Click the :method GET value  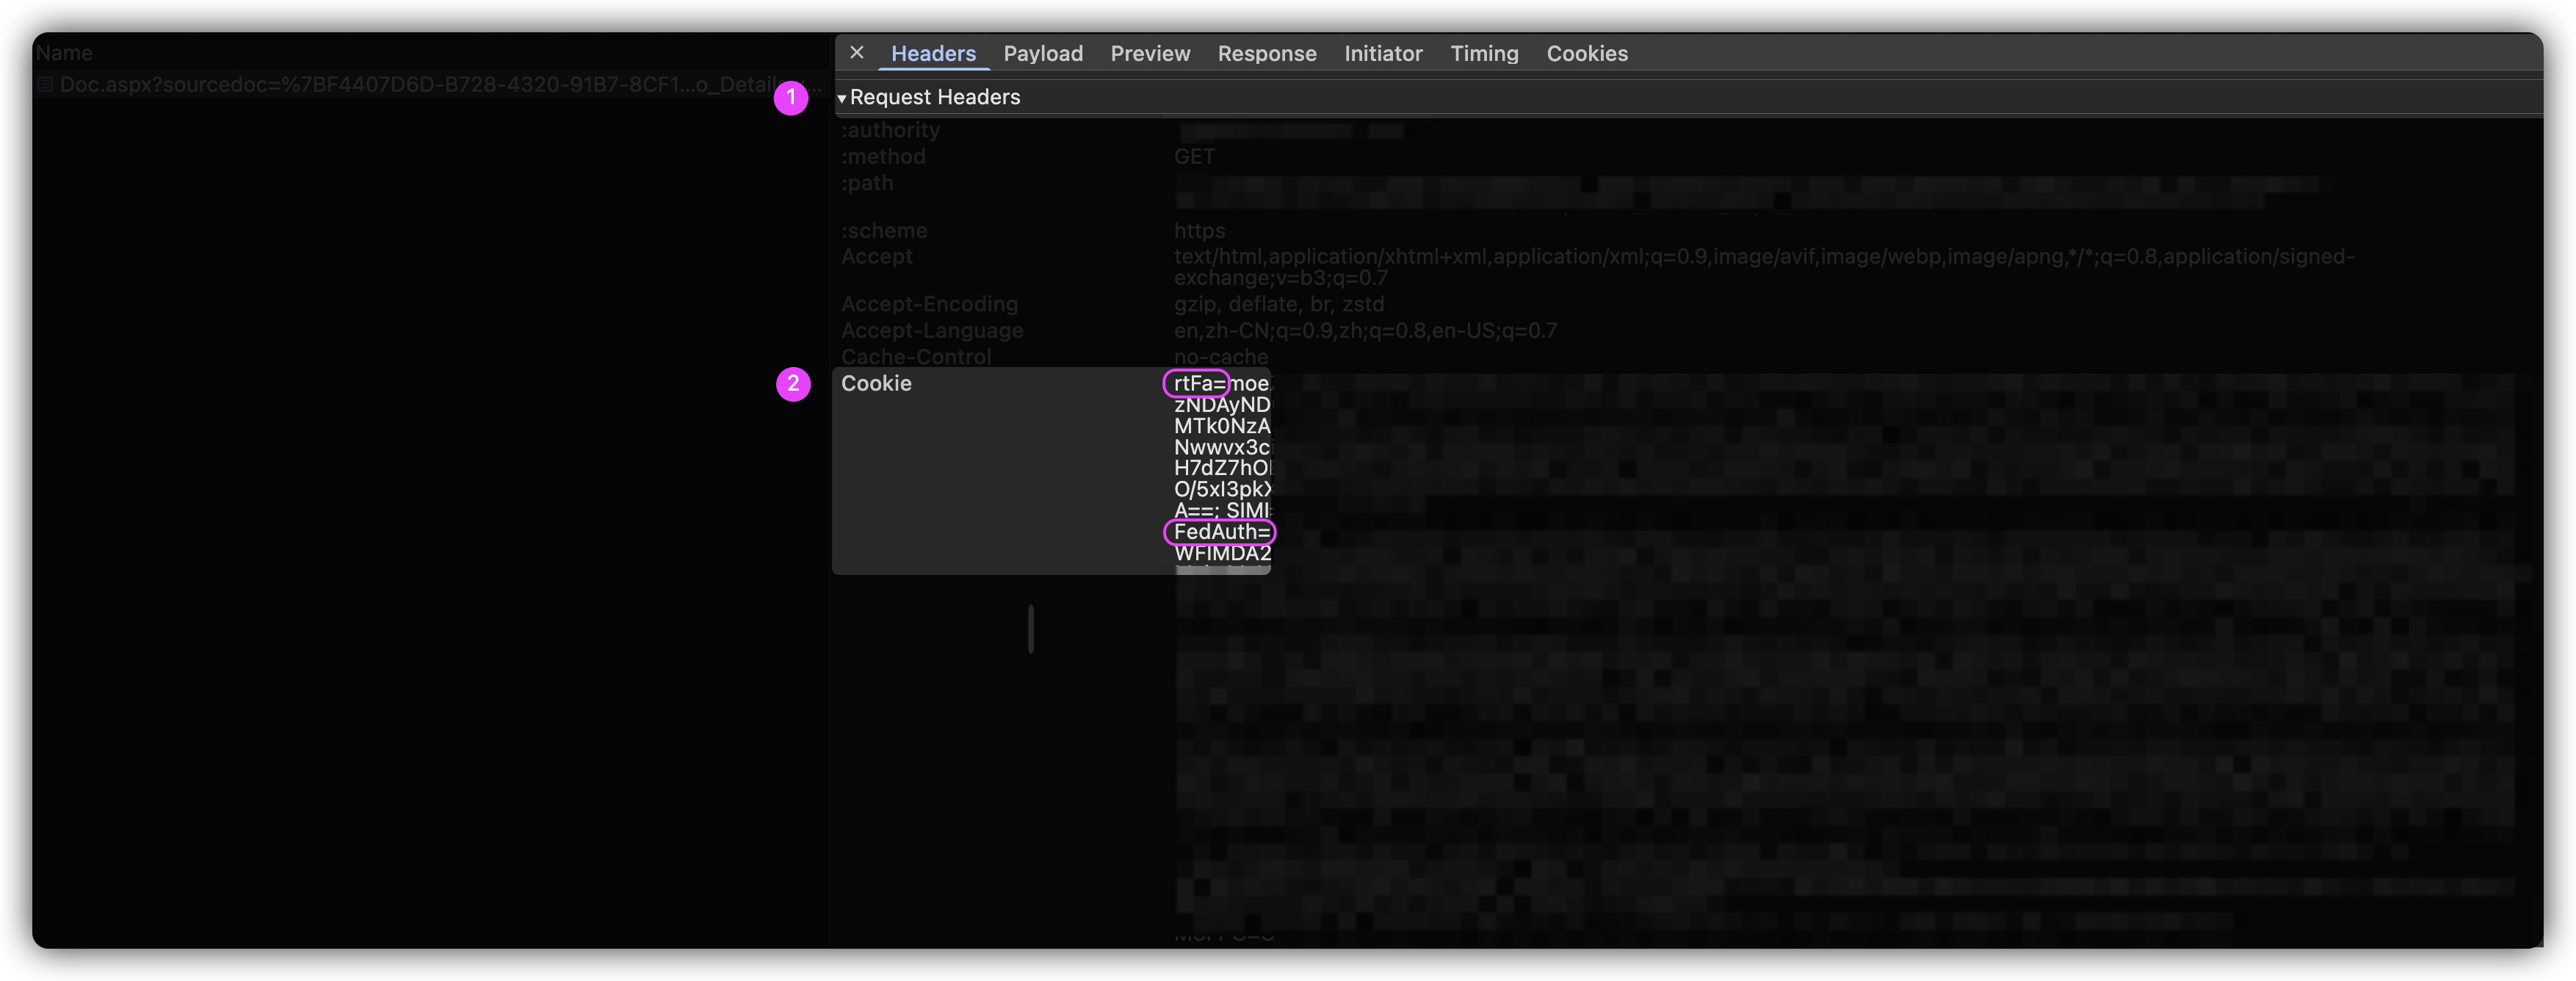[x=1193, y=157]
